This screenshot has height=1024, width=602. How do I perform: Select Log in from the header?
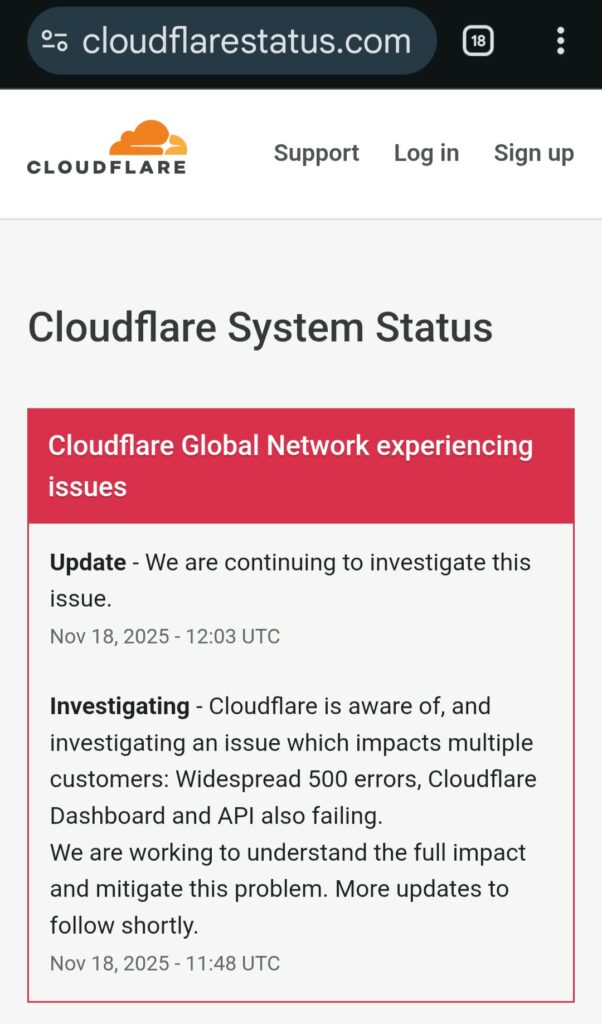426,153
